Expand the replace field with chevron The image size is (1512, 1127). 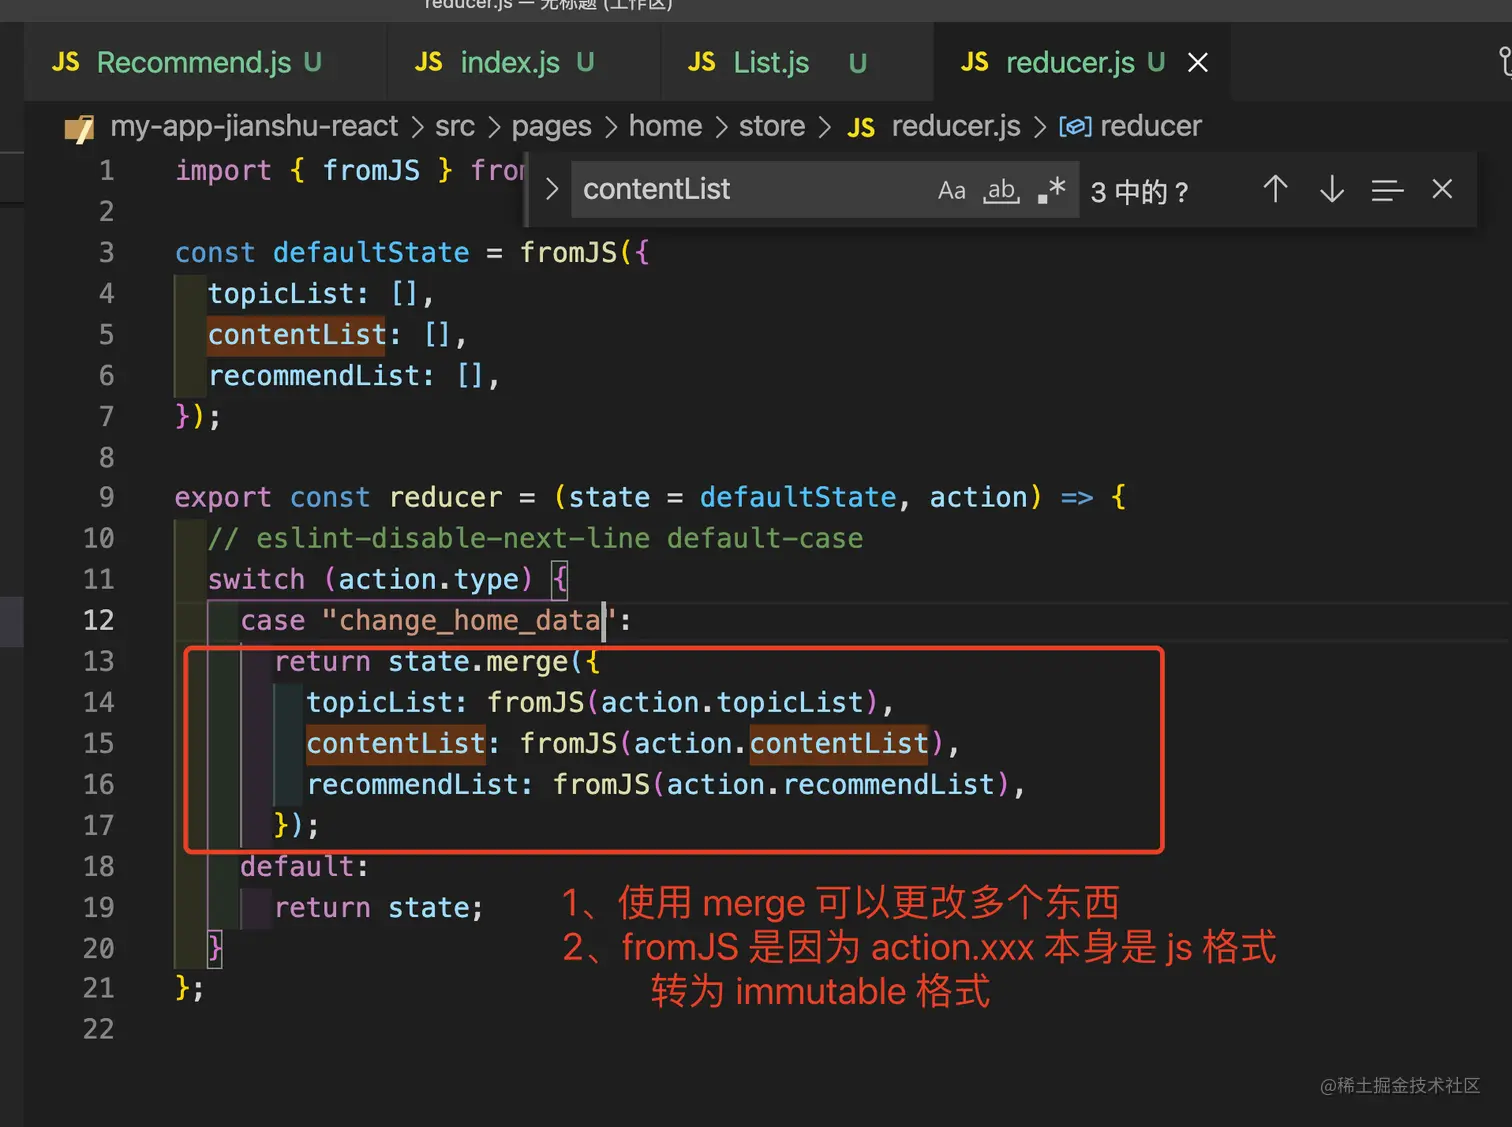(x=551, y=189)
